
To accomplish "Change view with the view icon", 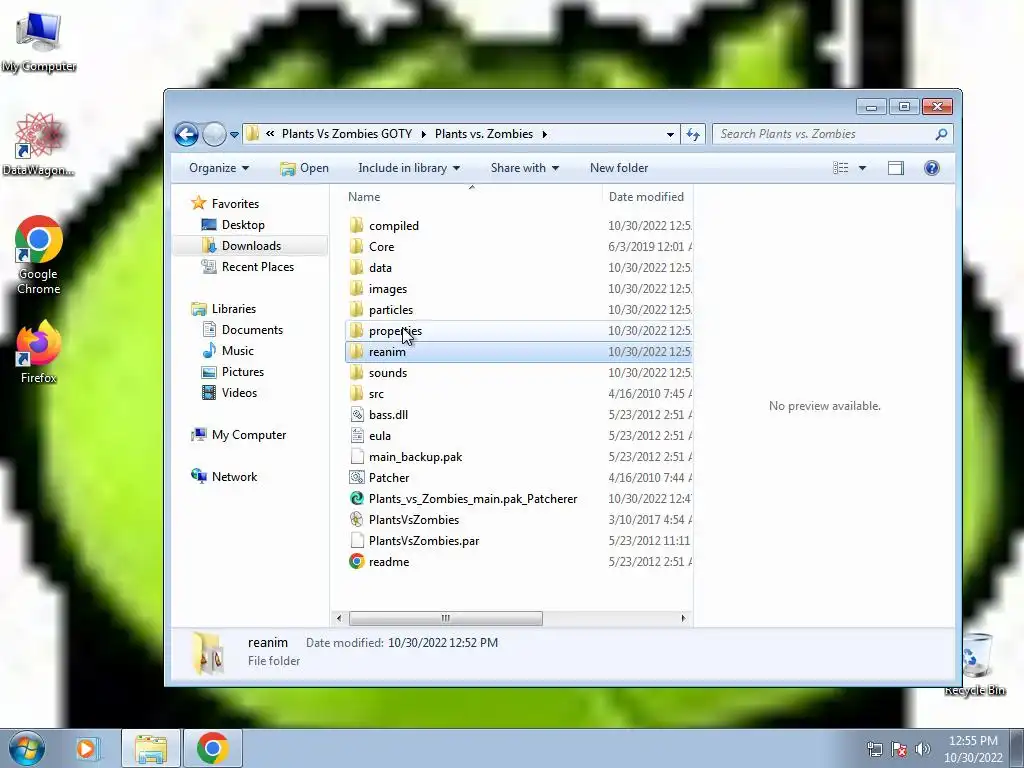I will [840, 168].
